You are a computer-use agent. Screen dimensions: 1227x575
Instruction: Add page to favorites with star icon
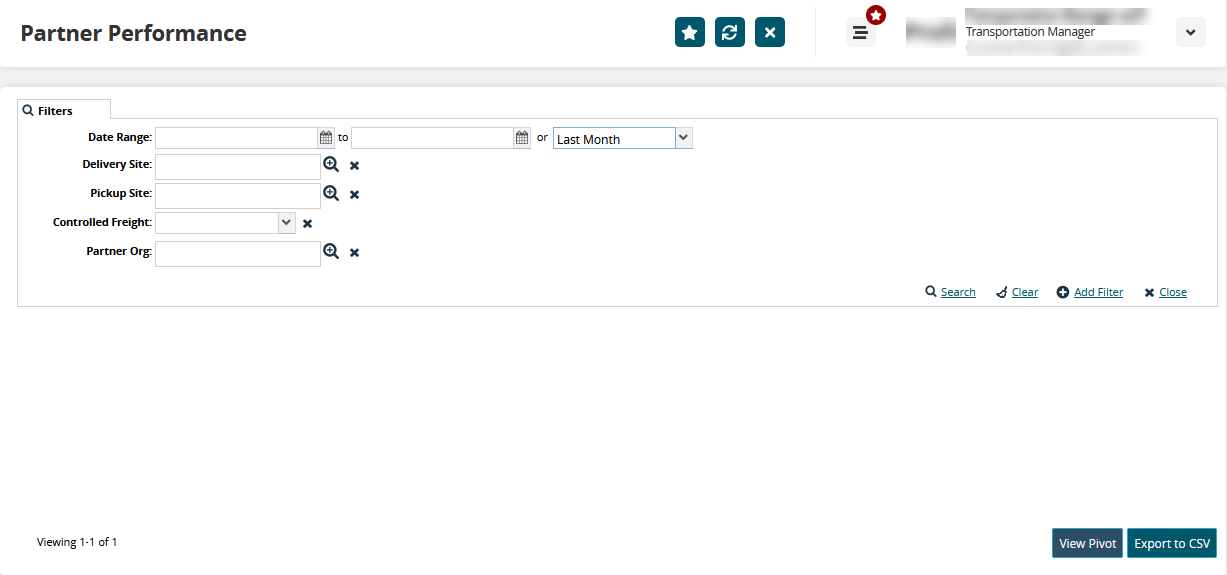point(690,32)
